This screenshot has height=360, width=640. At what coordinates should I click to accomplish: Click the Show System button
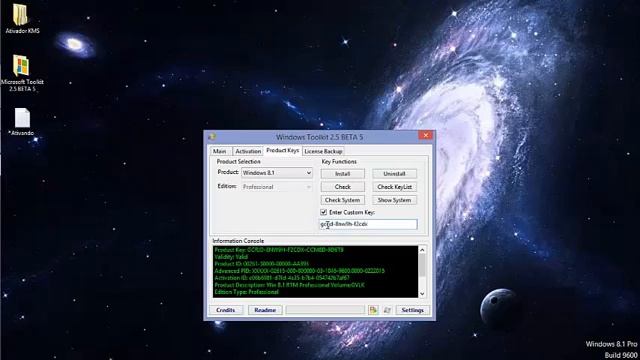point(394,200)
